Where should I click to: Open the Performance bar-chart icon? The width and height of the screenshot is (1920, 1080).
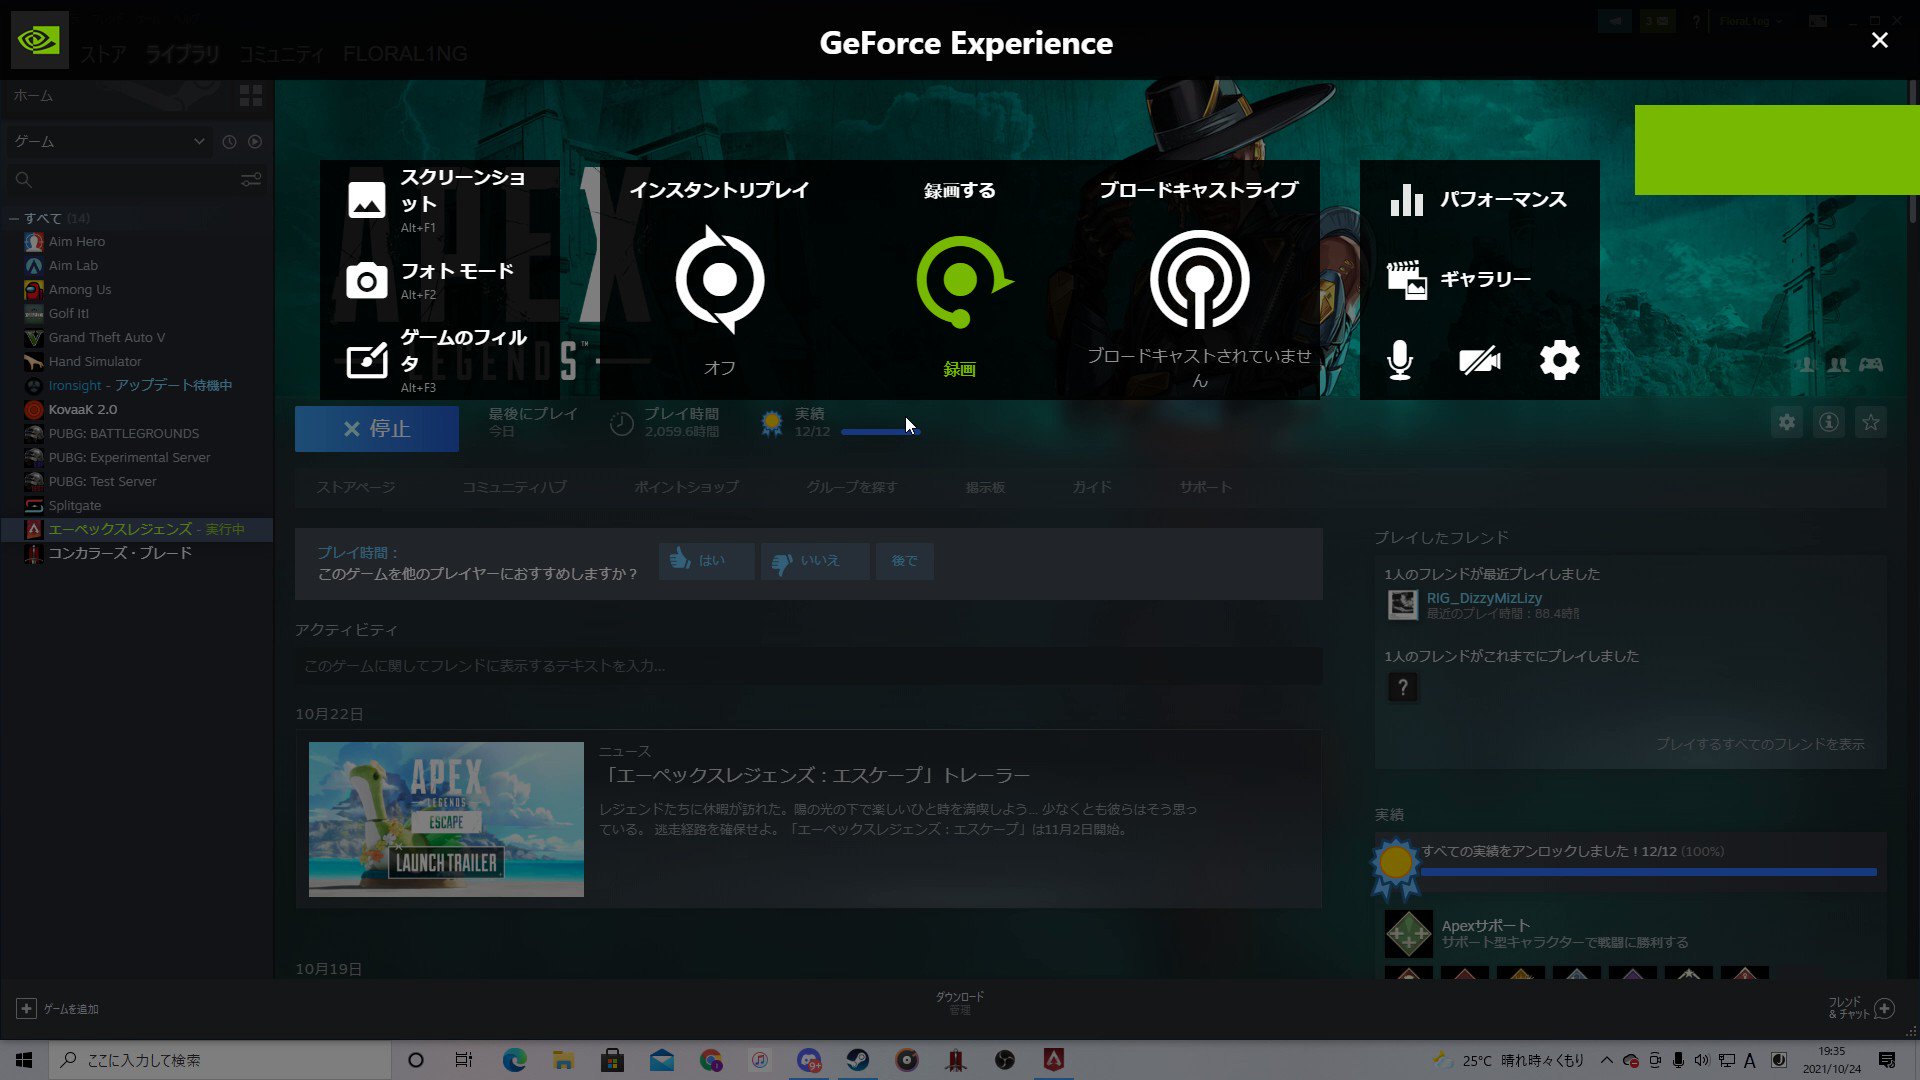1406,200
